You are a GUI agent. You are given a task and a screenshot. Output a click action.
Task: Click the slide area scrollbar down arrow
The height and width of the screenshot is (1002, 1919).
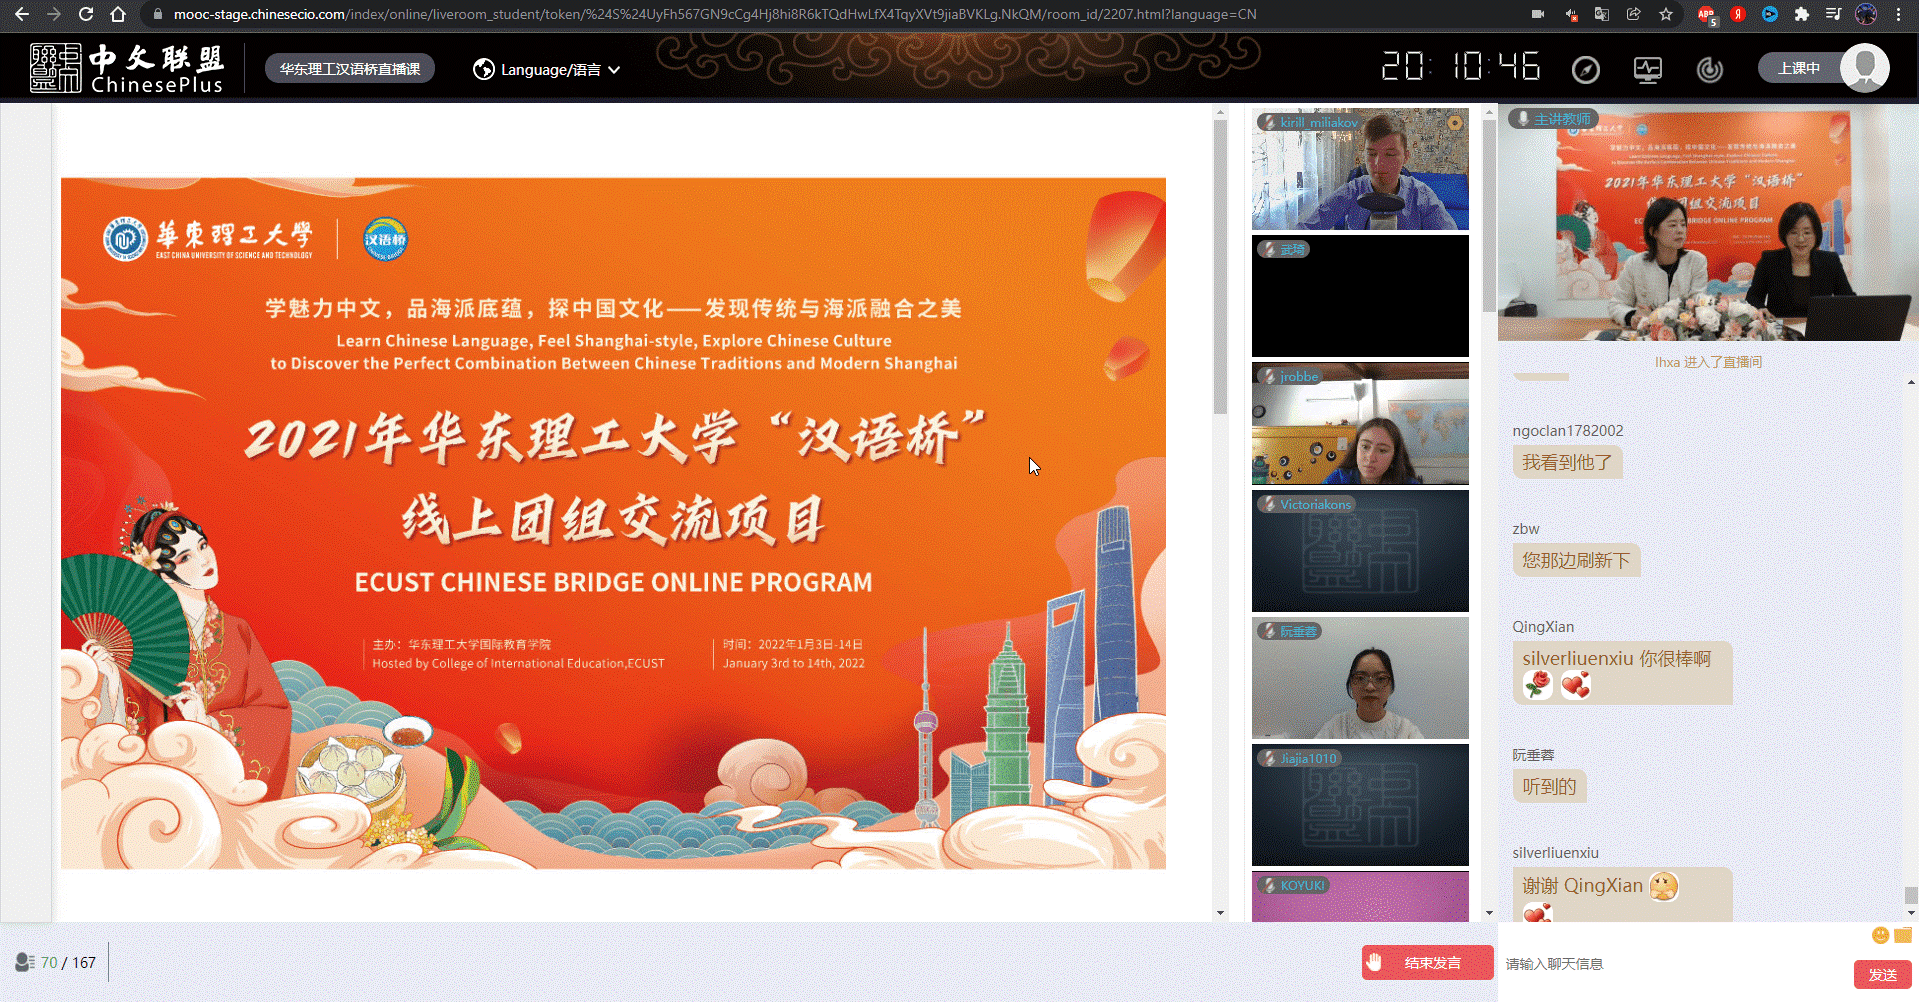[x=1220, y=912]
